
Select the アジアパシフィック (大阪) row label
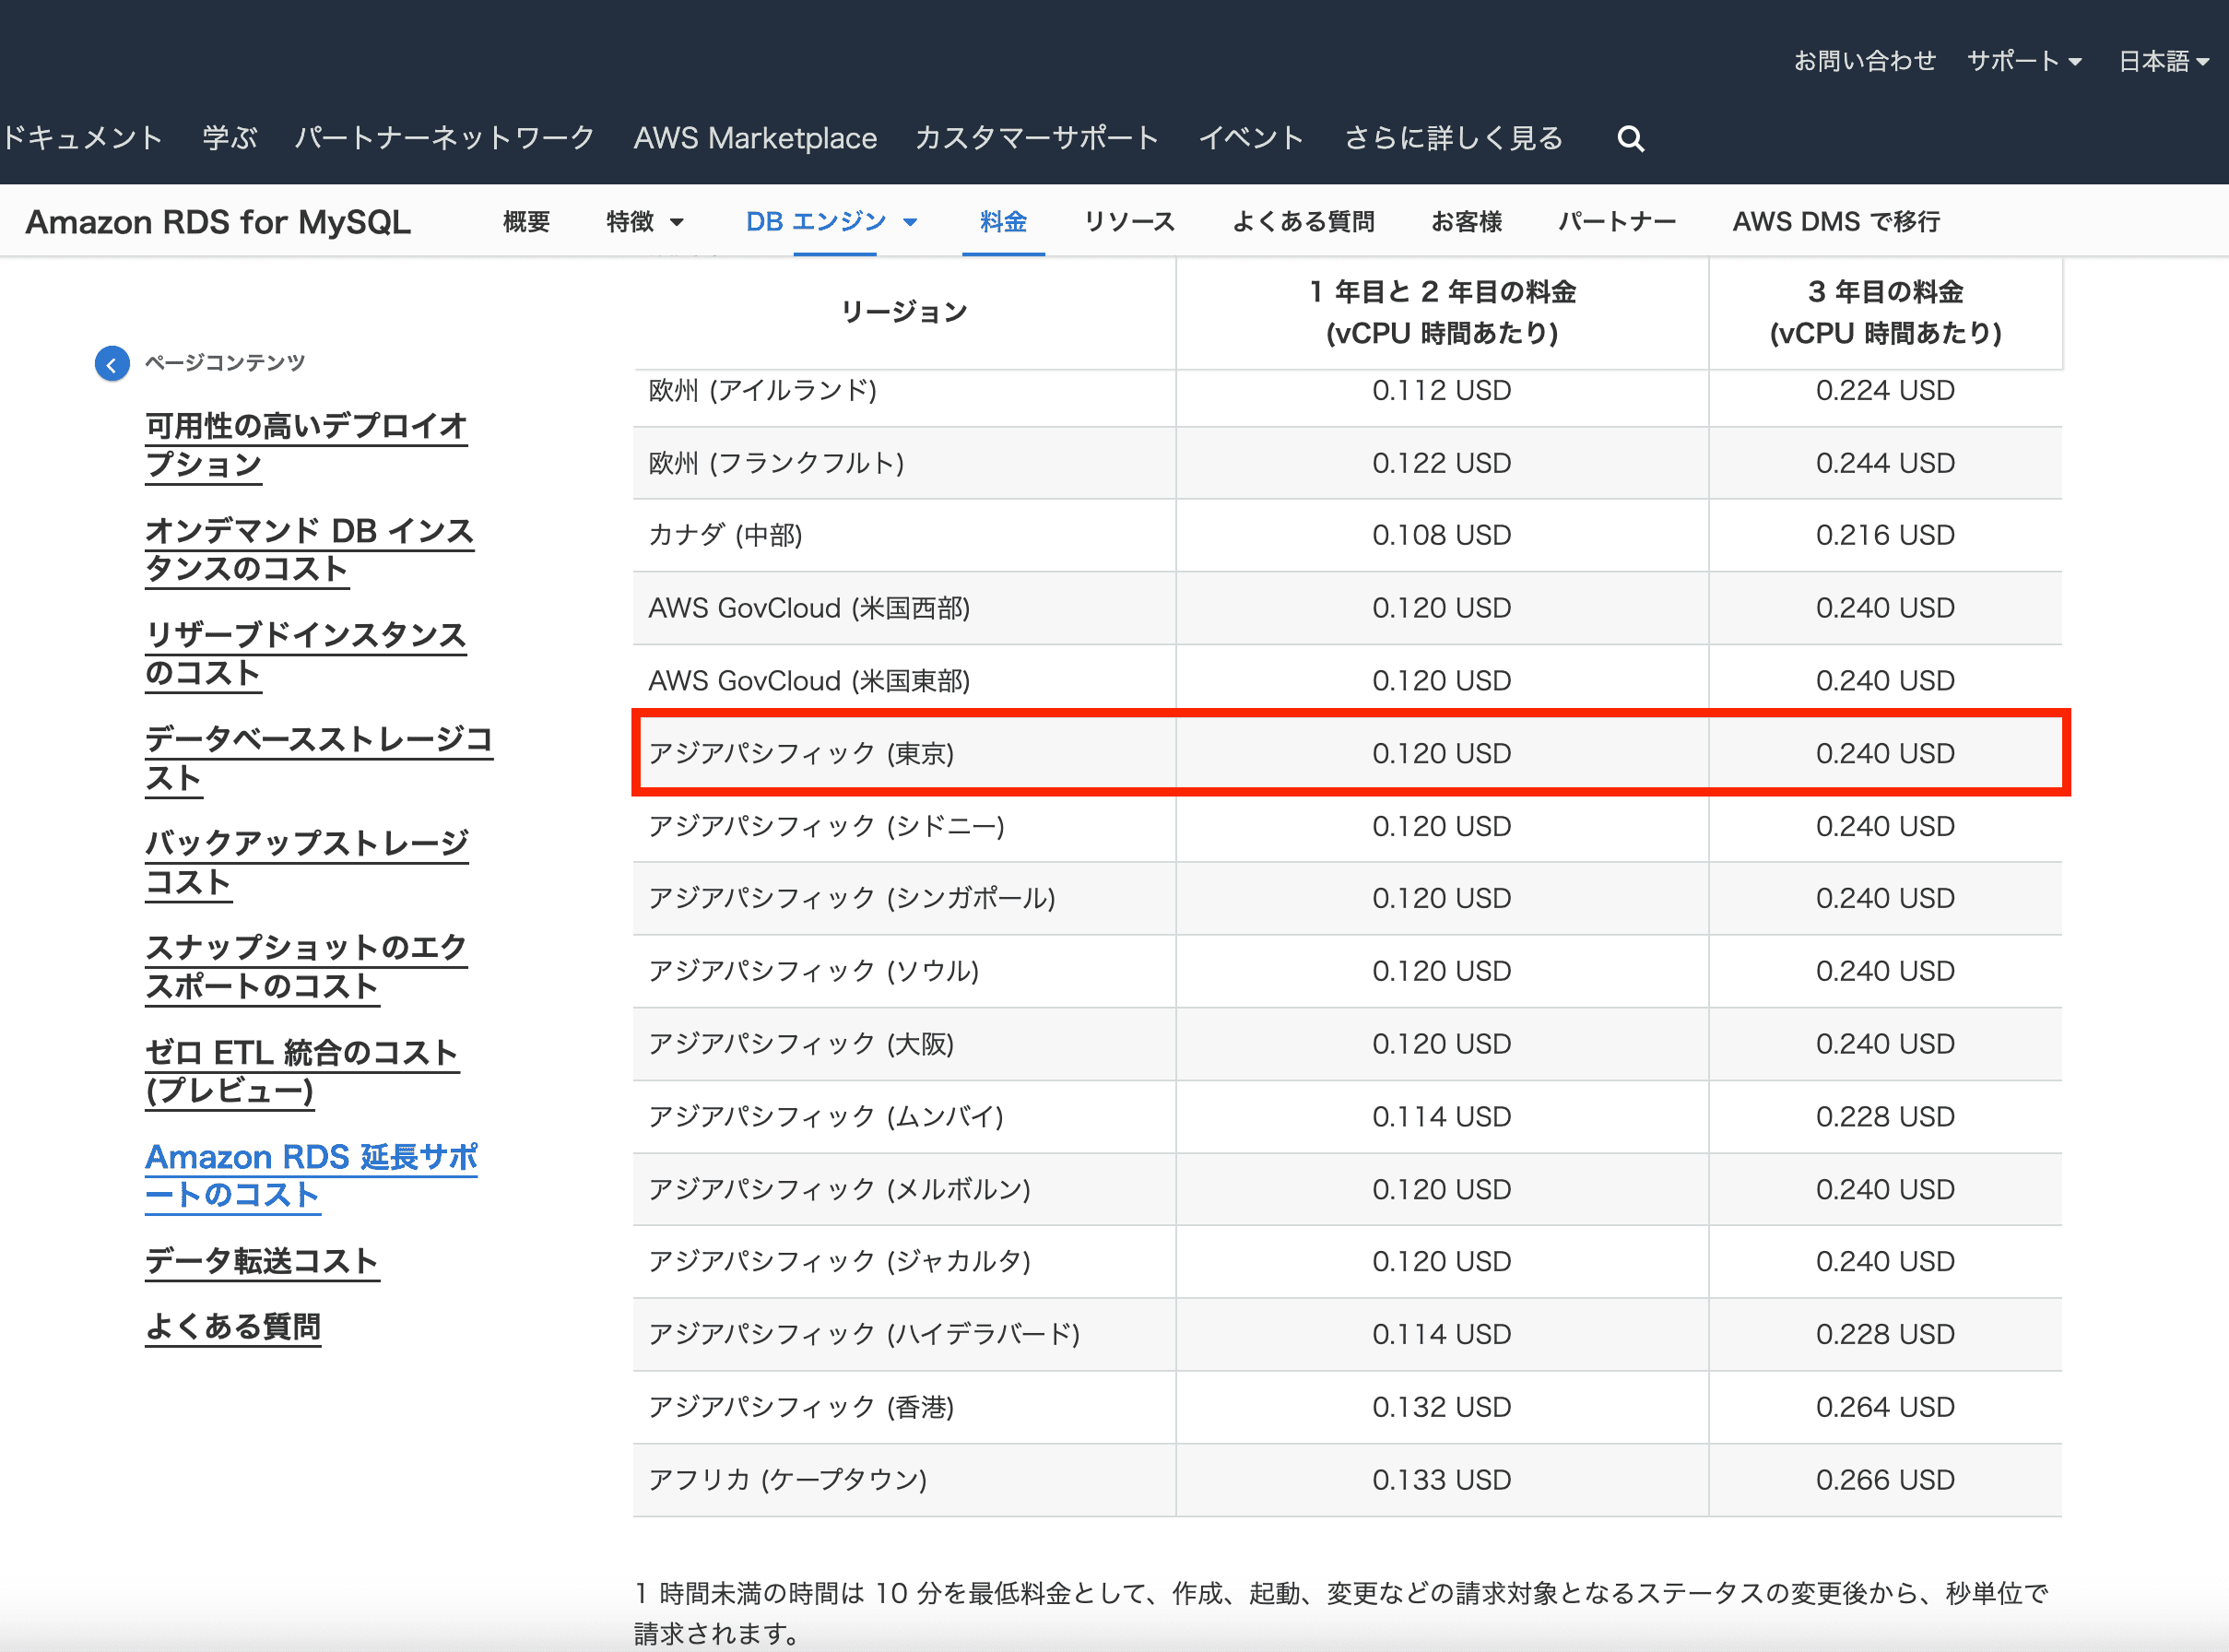[801, 1044]
